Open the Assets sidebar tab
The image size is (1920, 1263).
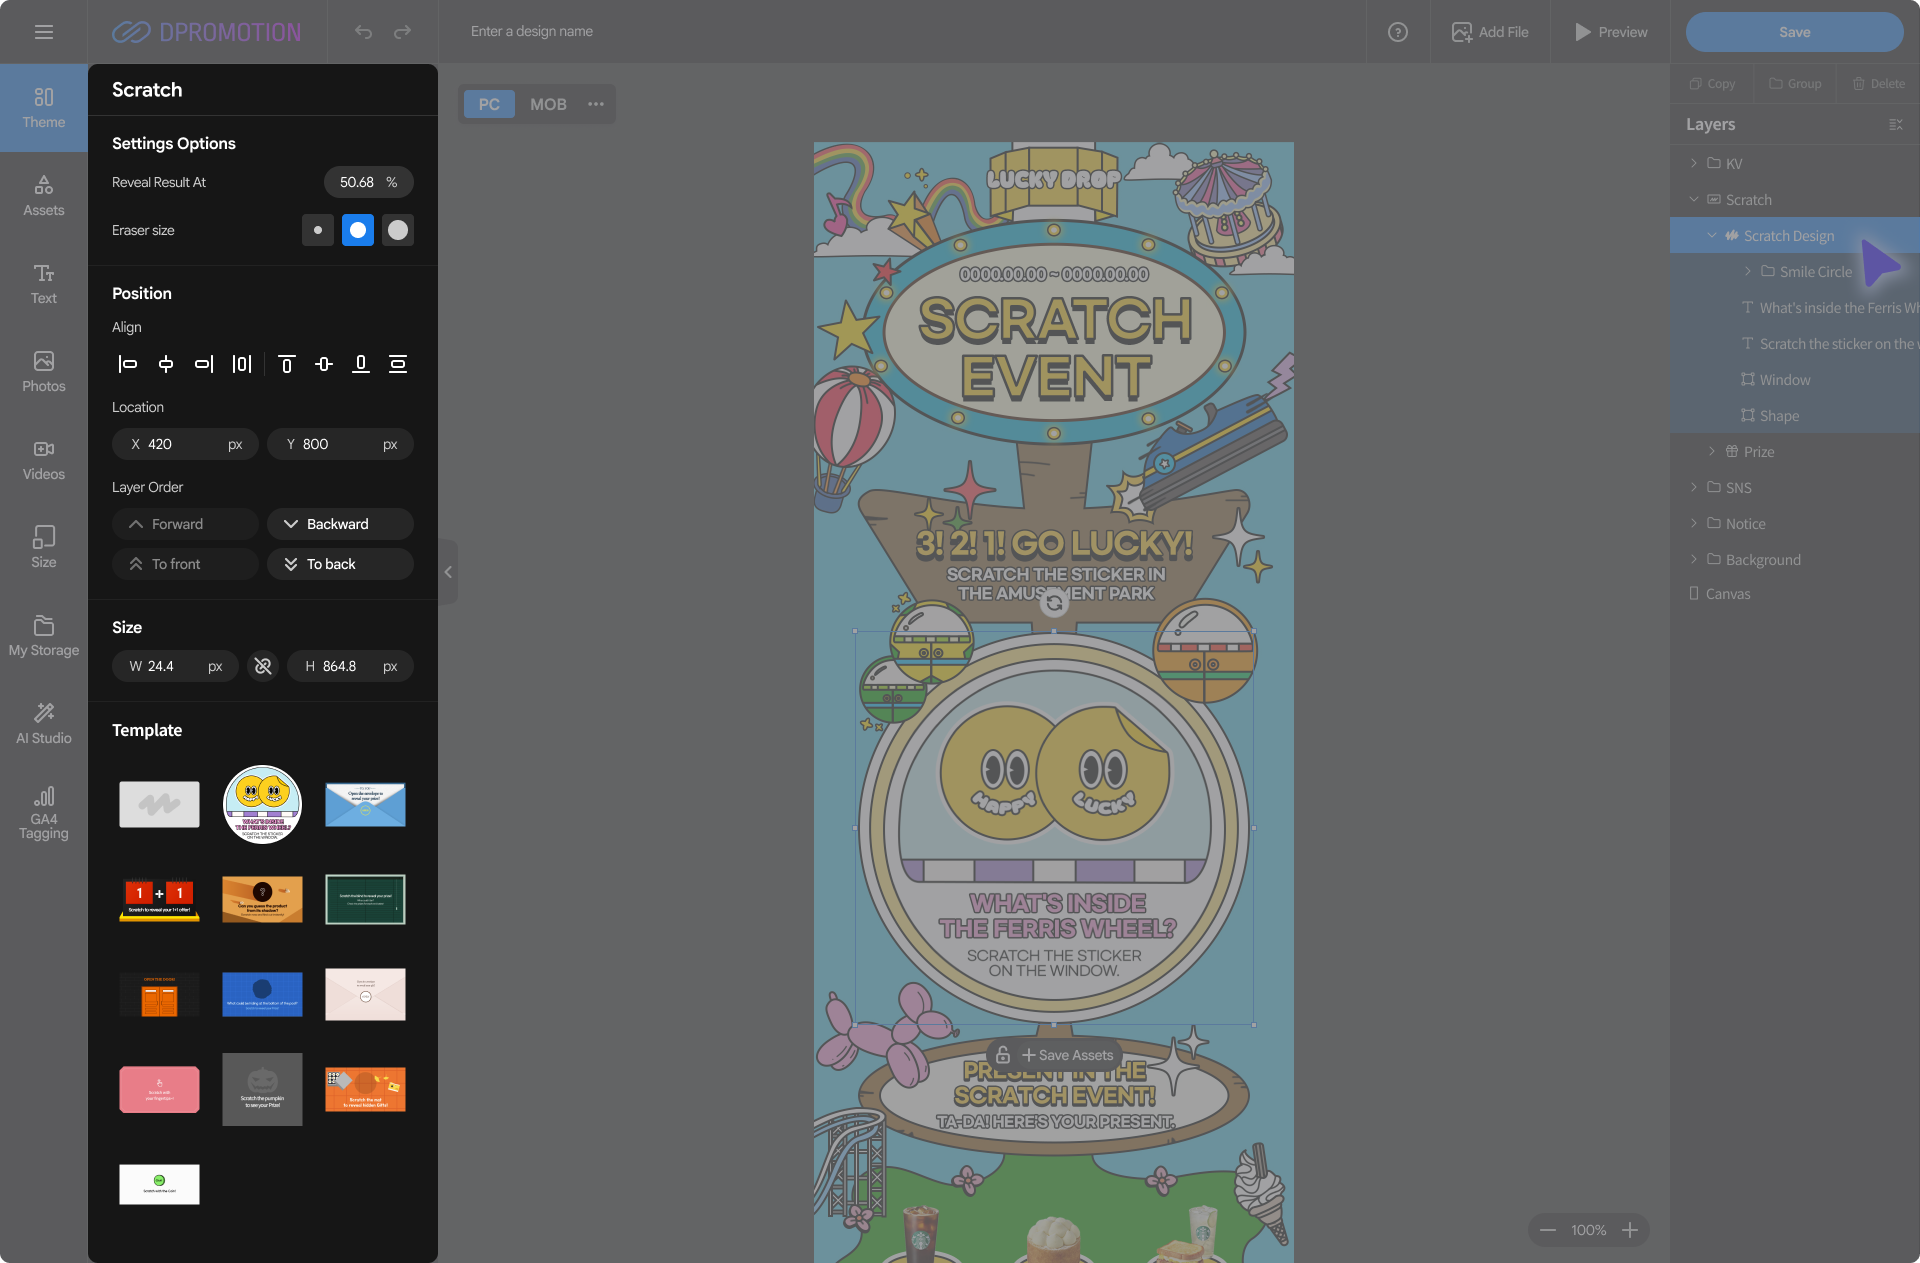point(43,194)
